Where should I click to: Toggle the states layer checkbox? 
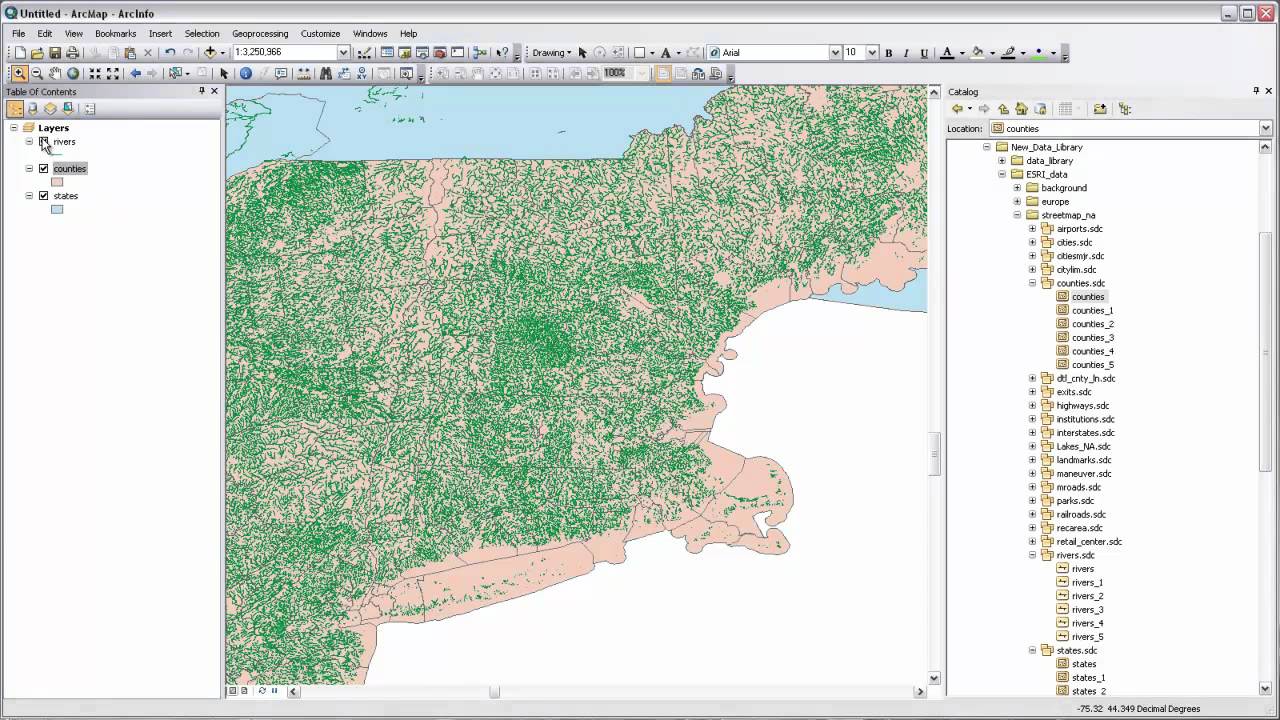[x=43, y=196]
